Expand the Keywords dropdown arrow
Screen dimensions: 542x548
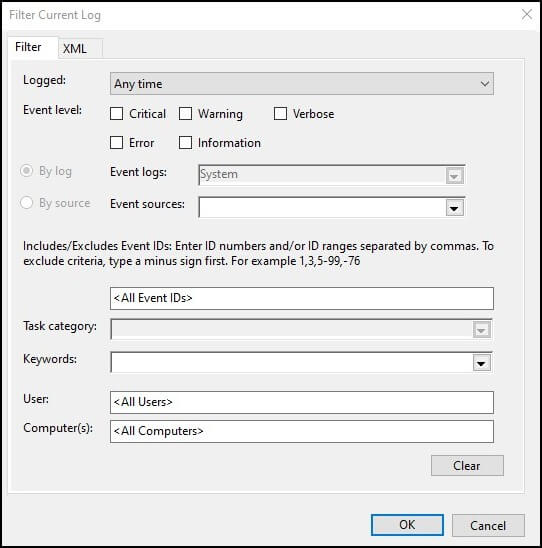tap(482, 363)
